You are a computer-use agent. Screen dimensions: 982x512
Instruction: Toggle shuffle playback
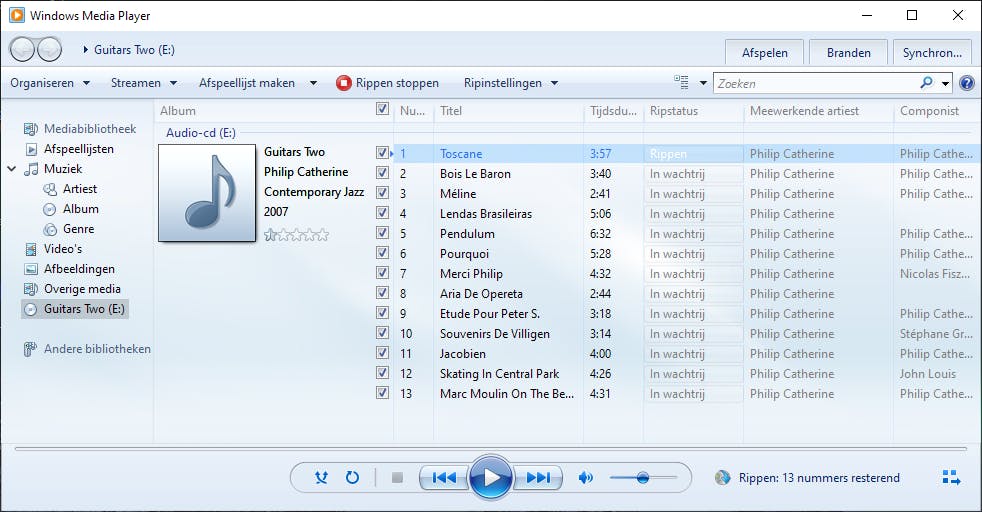click(321, 478)
